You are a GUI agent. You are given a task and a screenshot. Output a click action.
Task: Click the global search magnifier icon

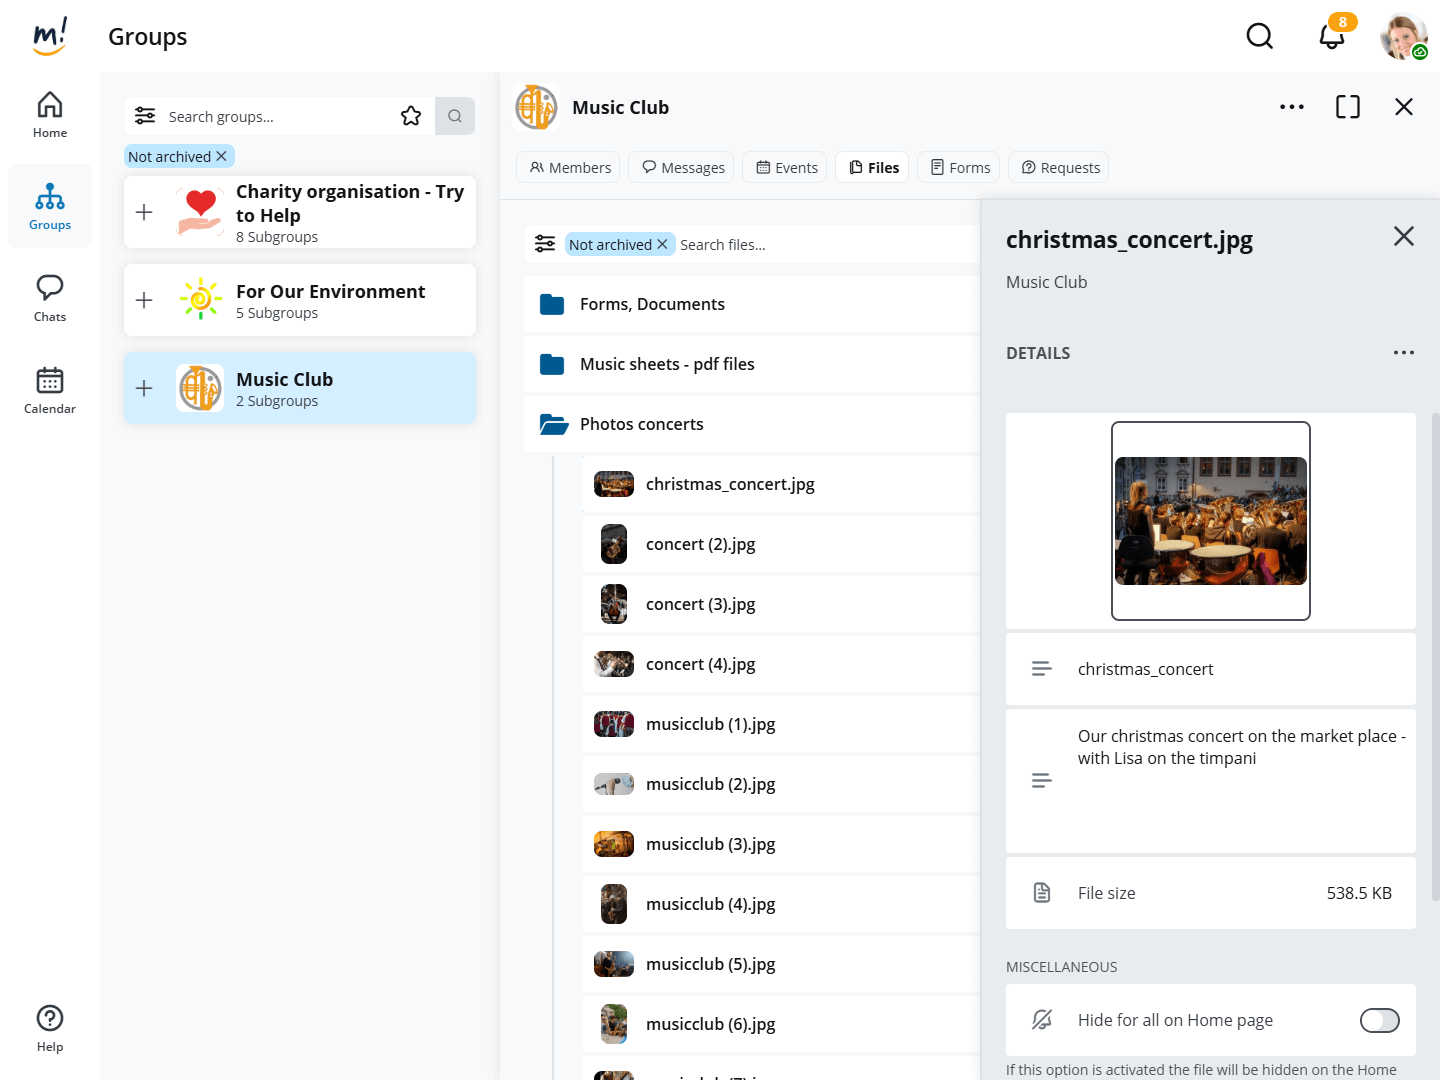pos(1259,37)
